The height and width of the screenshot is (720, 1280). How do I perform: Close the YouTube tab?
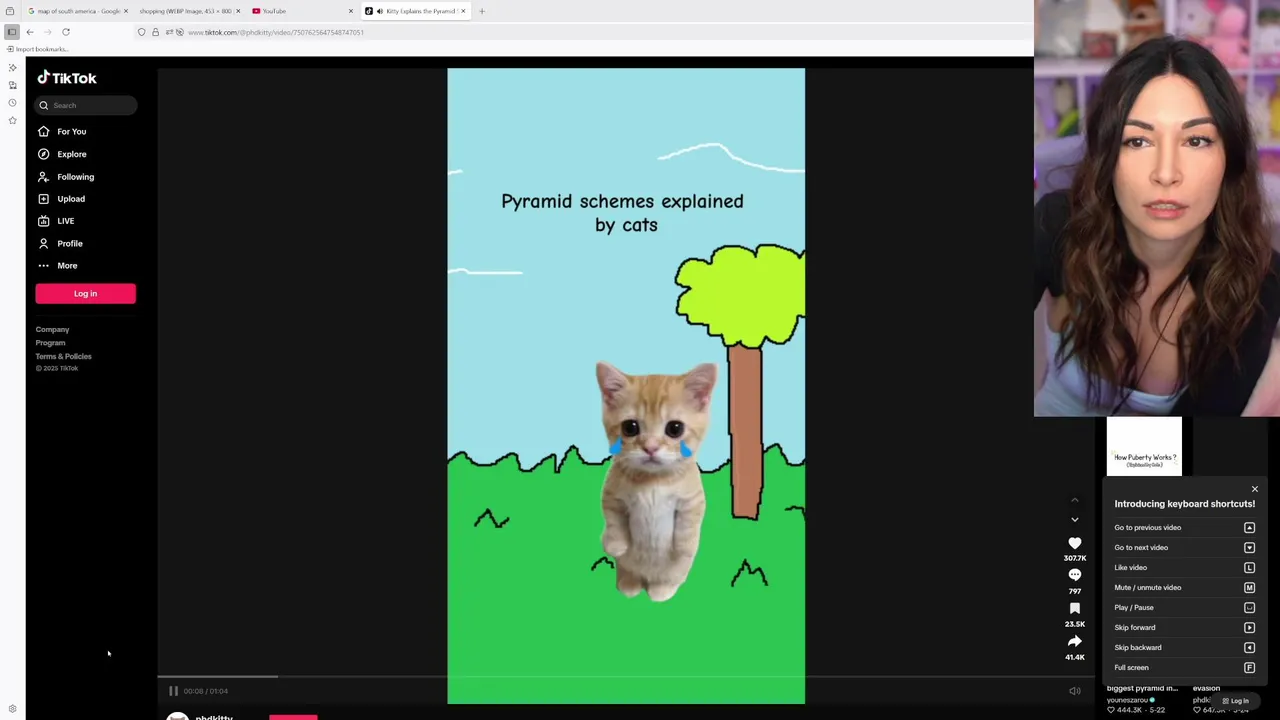click(350, 11)
